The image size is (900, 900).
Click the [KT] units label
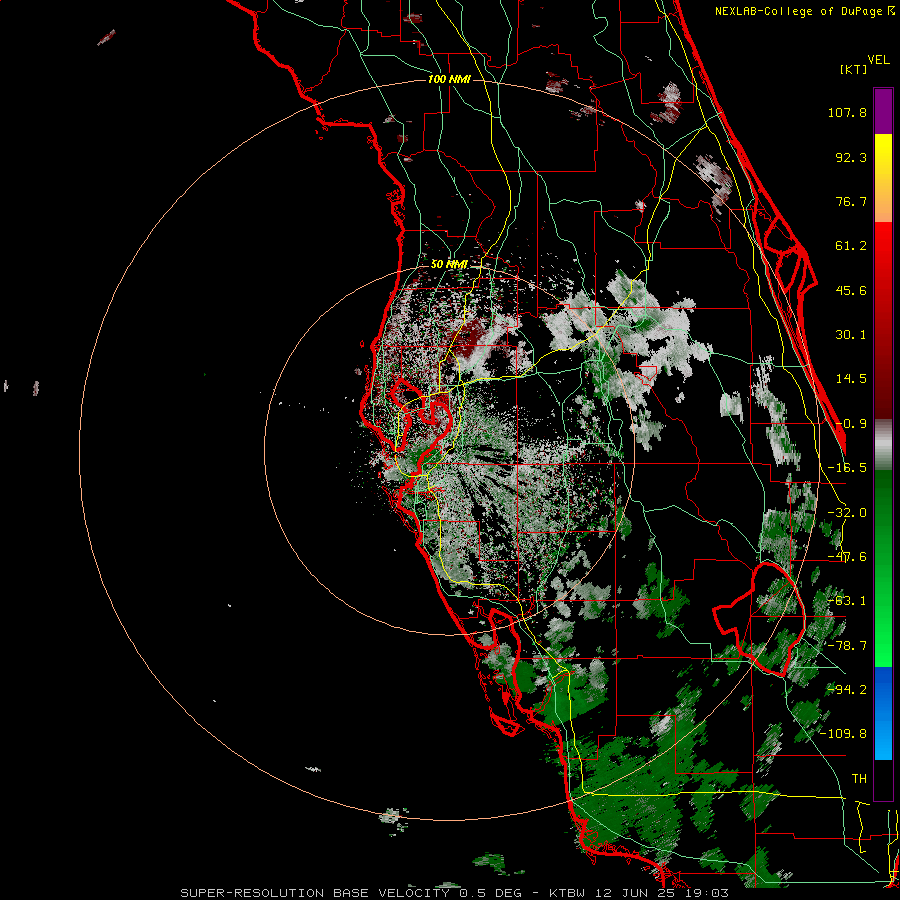[x=853, y=69]
